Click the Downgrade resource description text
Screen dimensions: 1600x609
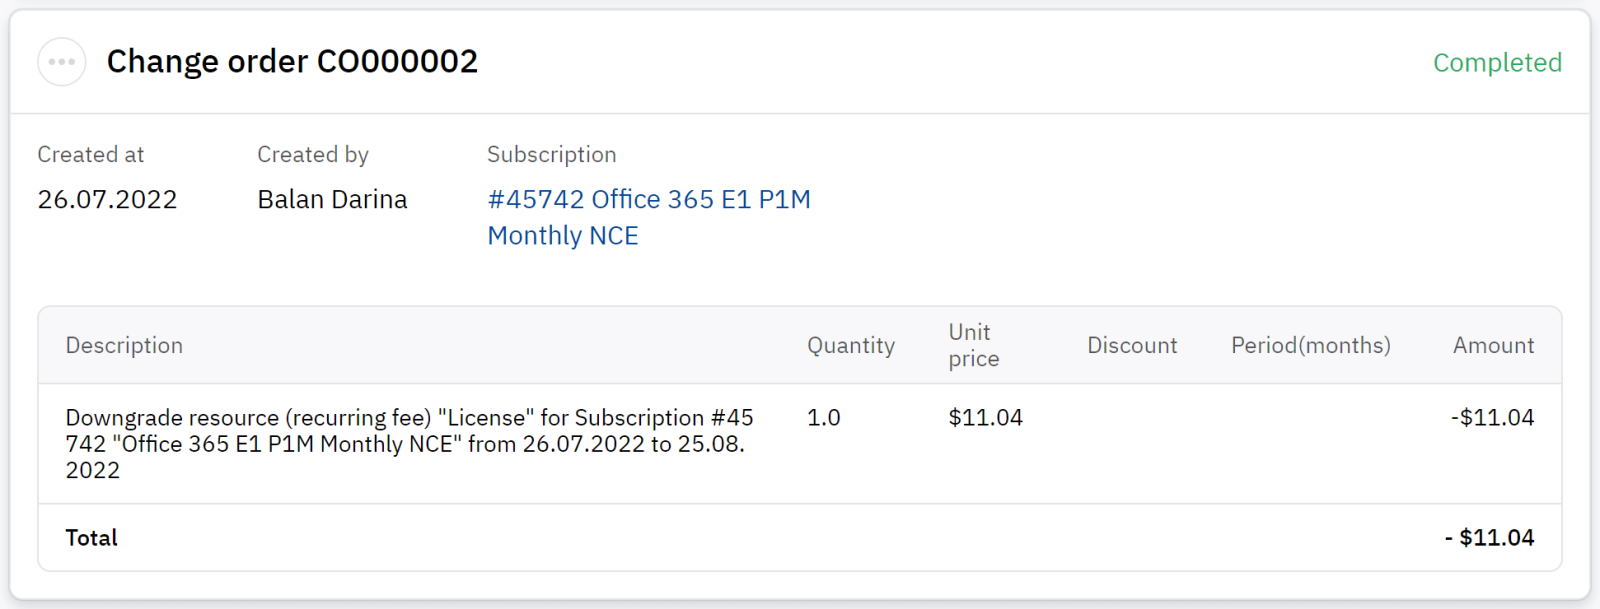(x=409, y=444)
